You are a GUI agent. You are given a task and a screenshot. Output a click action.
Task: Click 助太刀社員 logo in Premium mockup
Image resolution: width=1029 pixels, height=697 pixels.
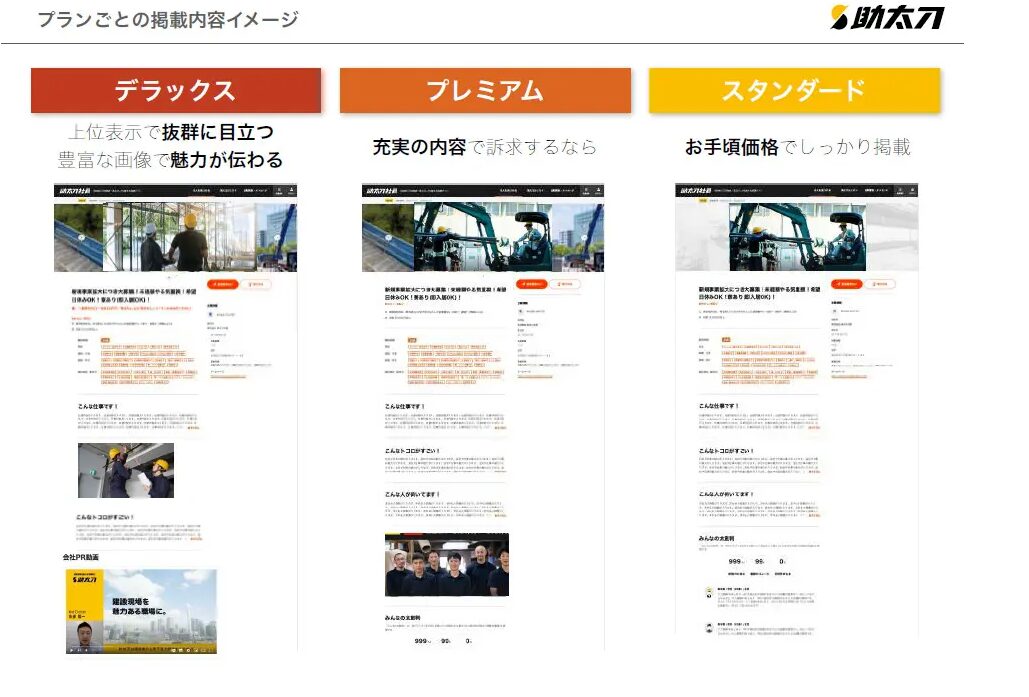coord(381,191)
